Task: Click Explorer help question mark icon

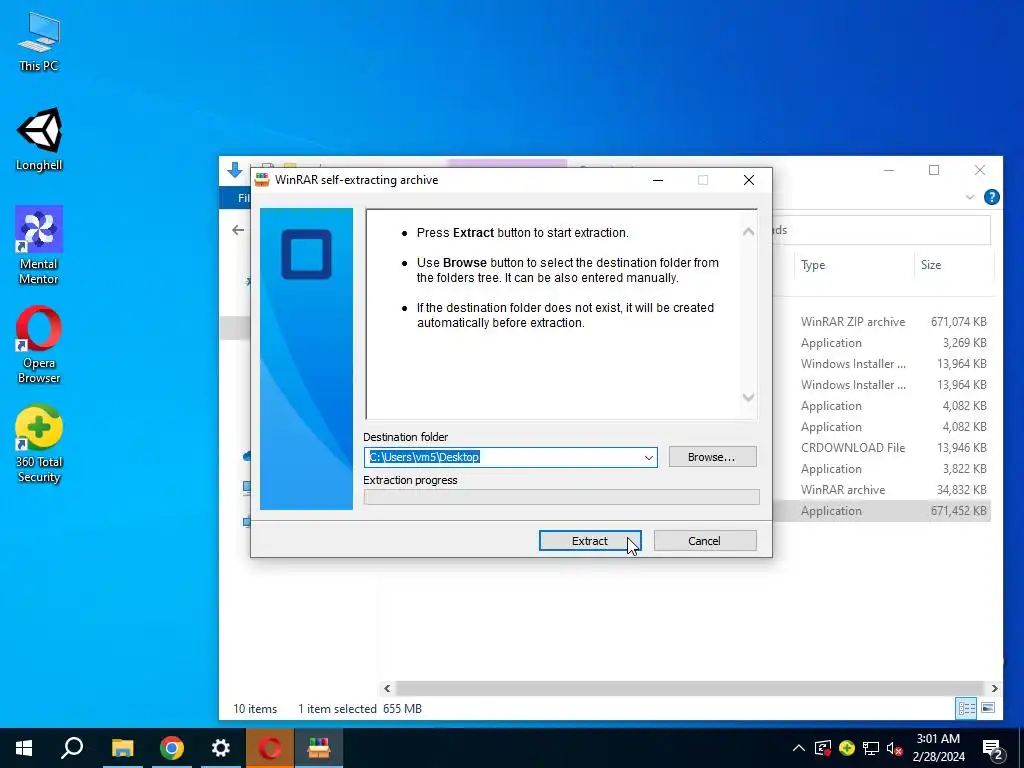Action: coord(991,197)
